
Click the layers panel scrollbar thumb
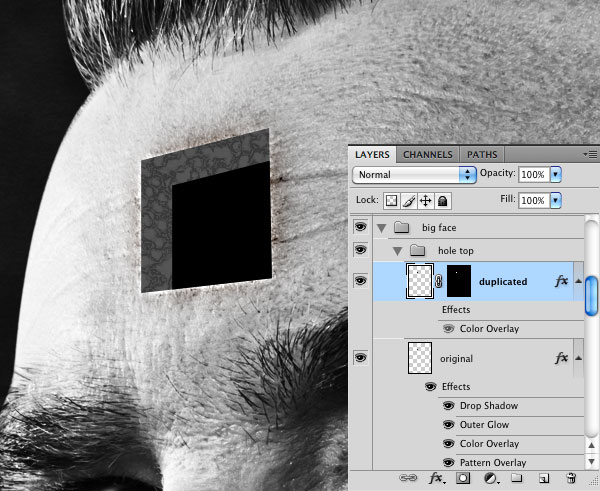[x=592, y=295]
